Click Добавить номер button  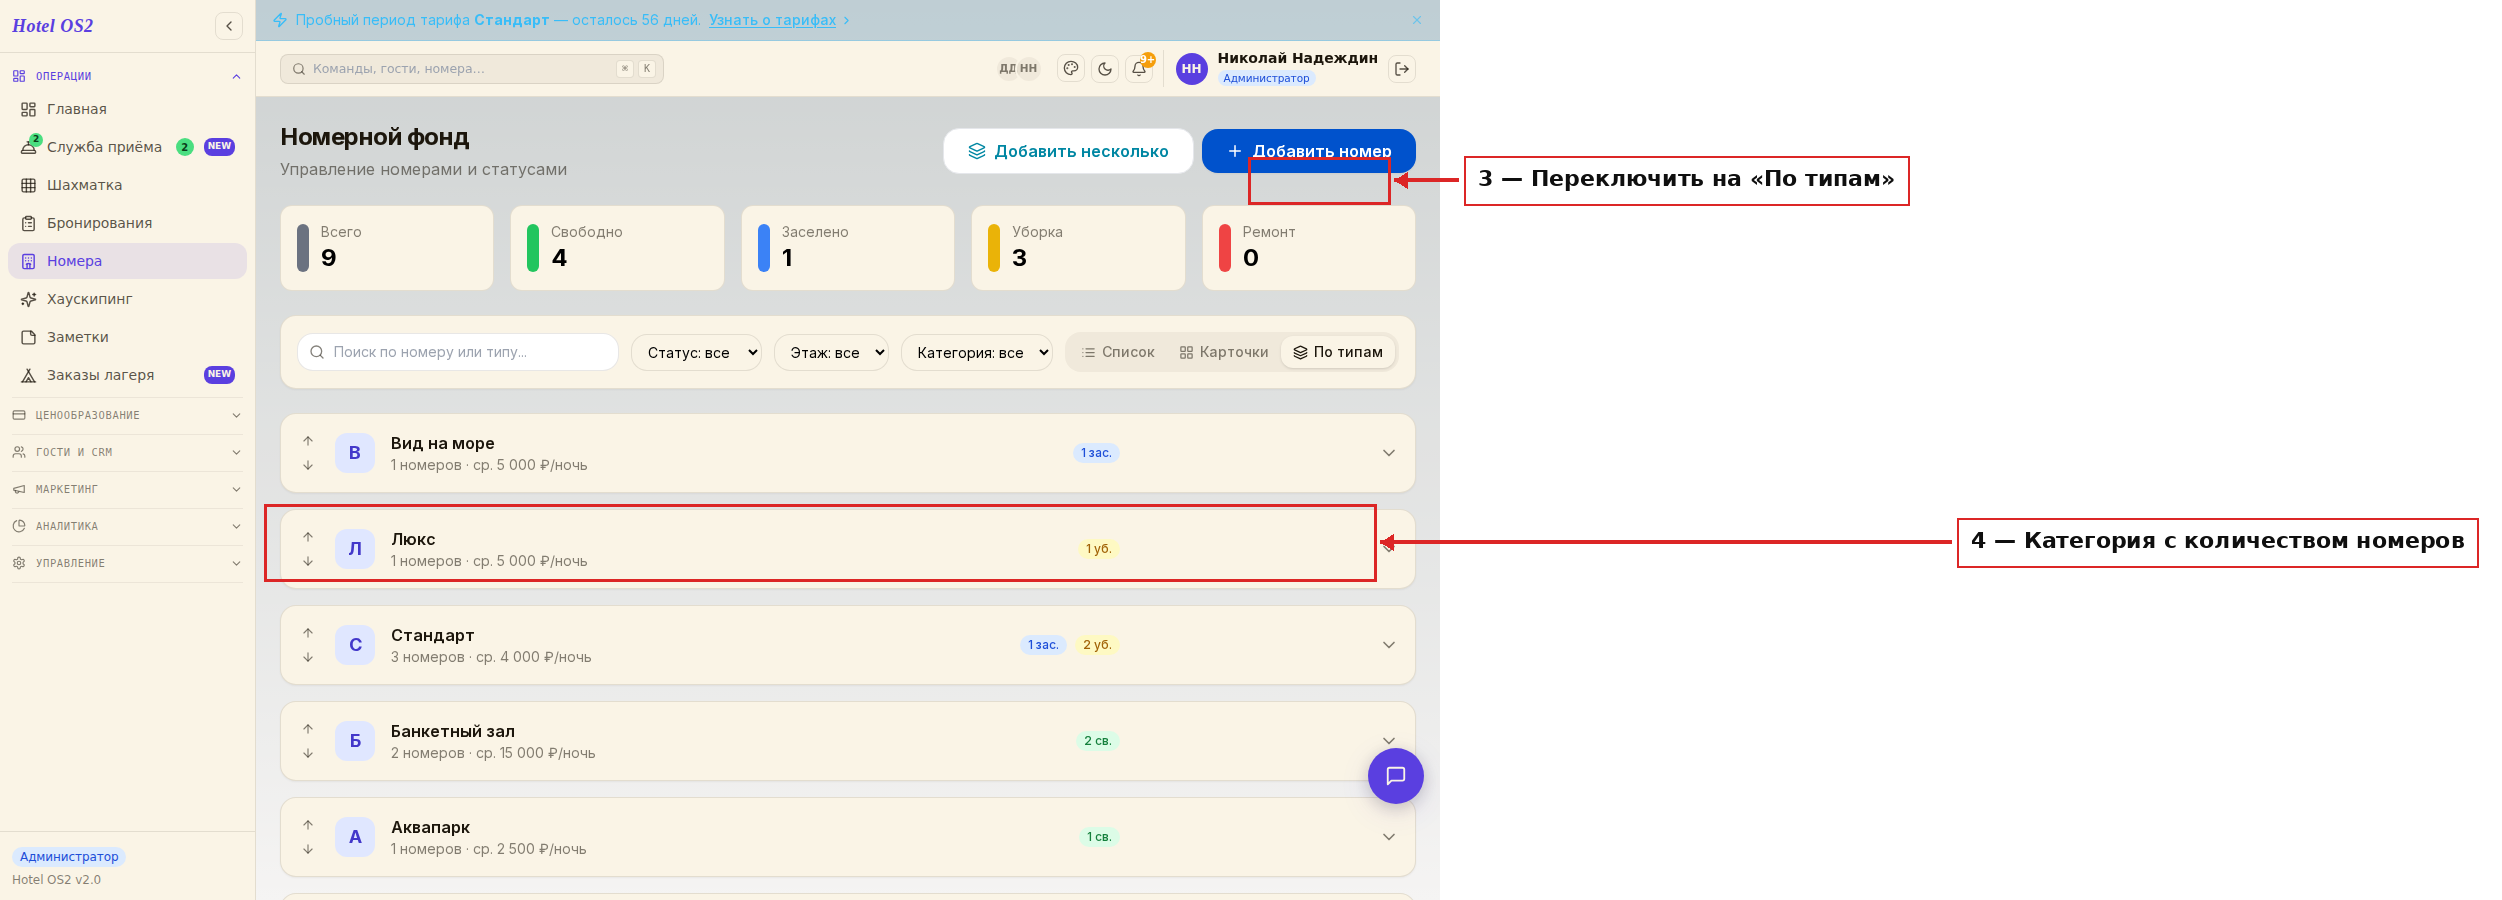1308,151
